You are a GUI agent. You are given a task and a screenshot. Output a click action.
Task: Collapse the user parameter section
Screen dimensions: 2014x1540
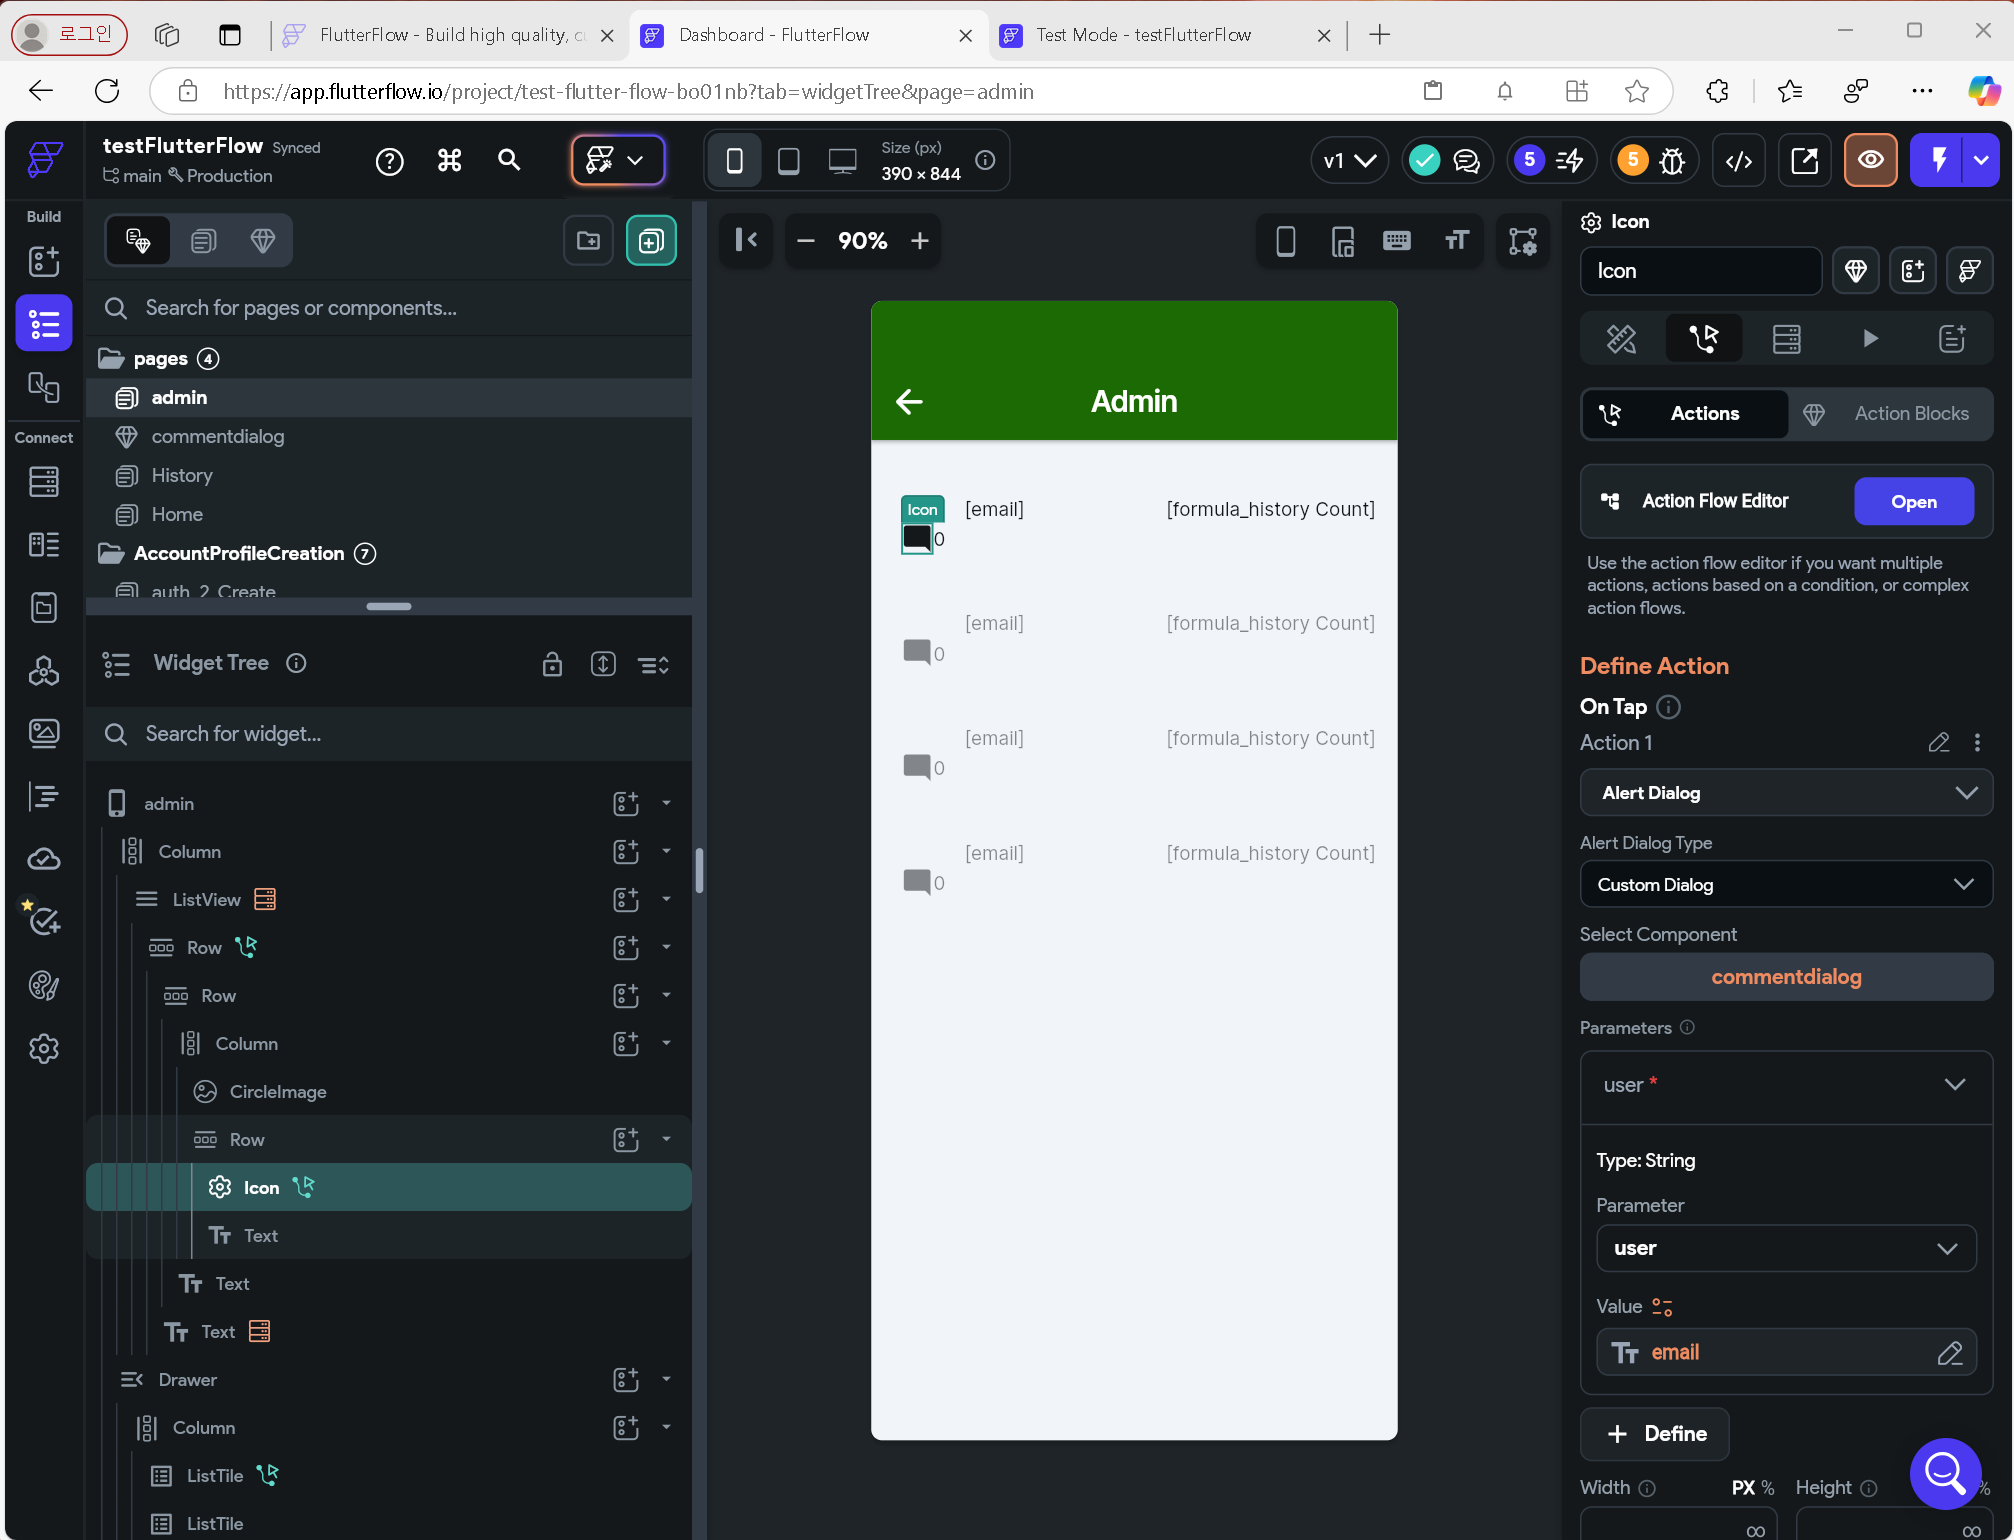tap(1955, 1085)
